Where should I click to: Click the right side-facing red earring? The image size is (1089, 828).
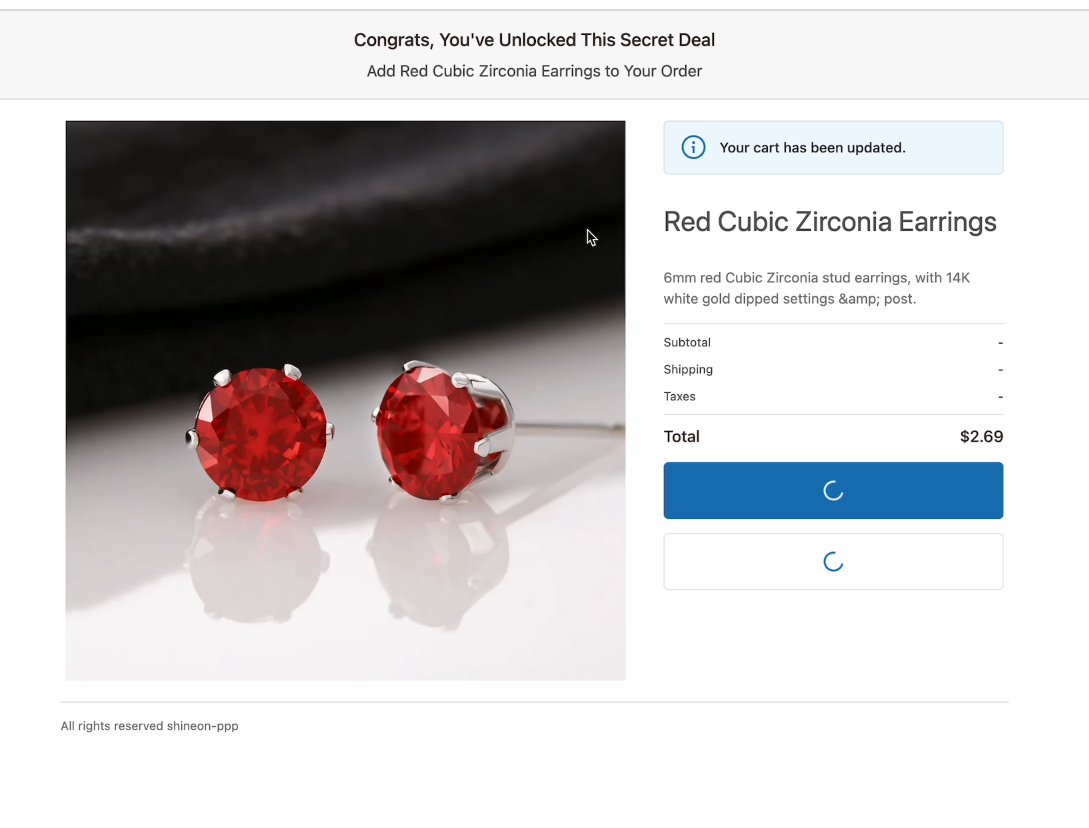tap(443, 431)
